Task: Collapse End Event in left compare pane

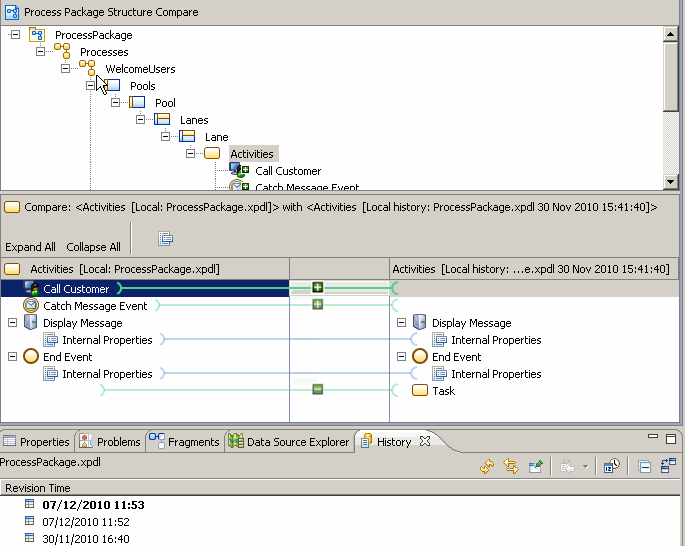Action: coord(12,357)
